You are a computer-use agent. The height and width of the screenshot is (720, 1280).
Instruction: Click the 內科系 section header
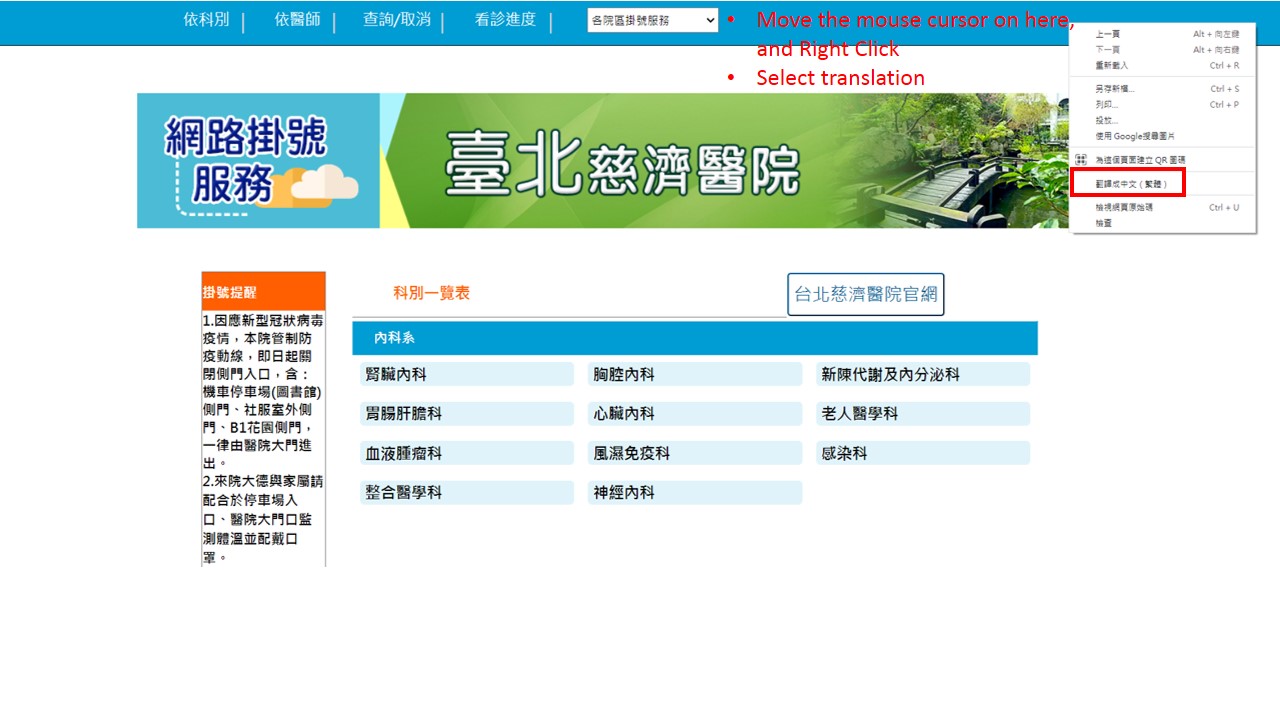click(695, 338)
